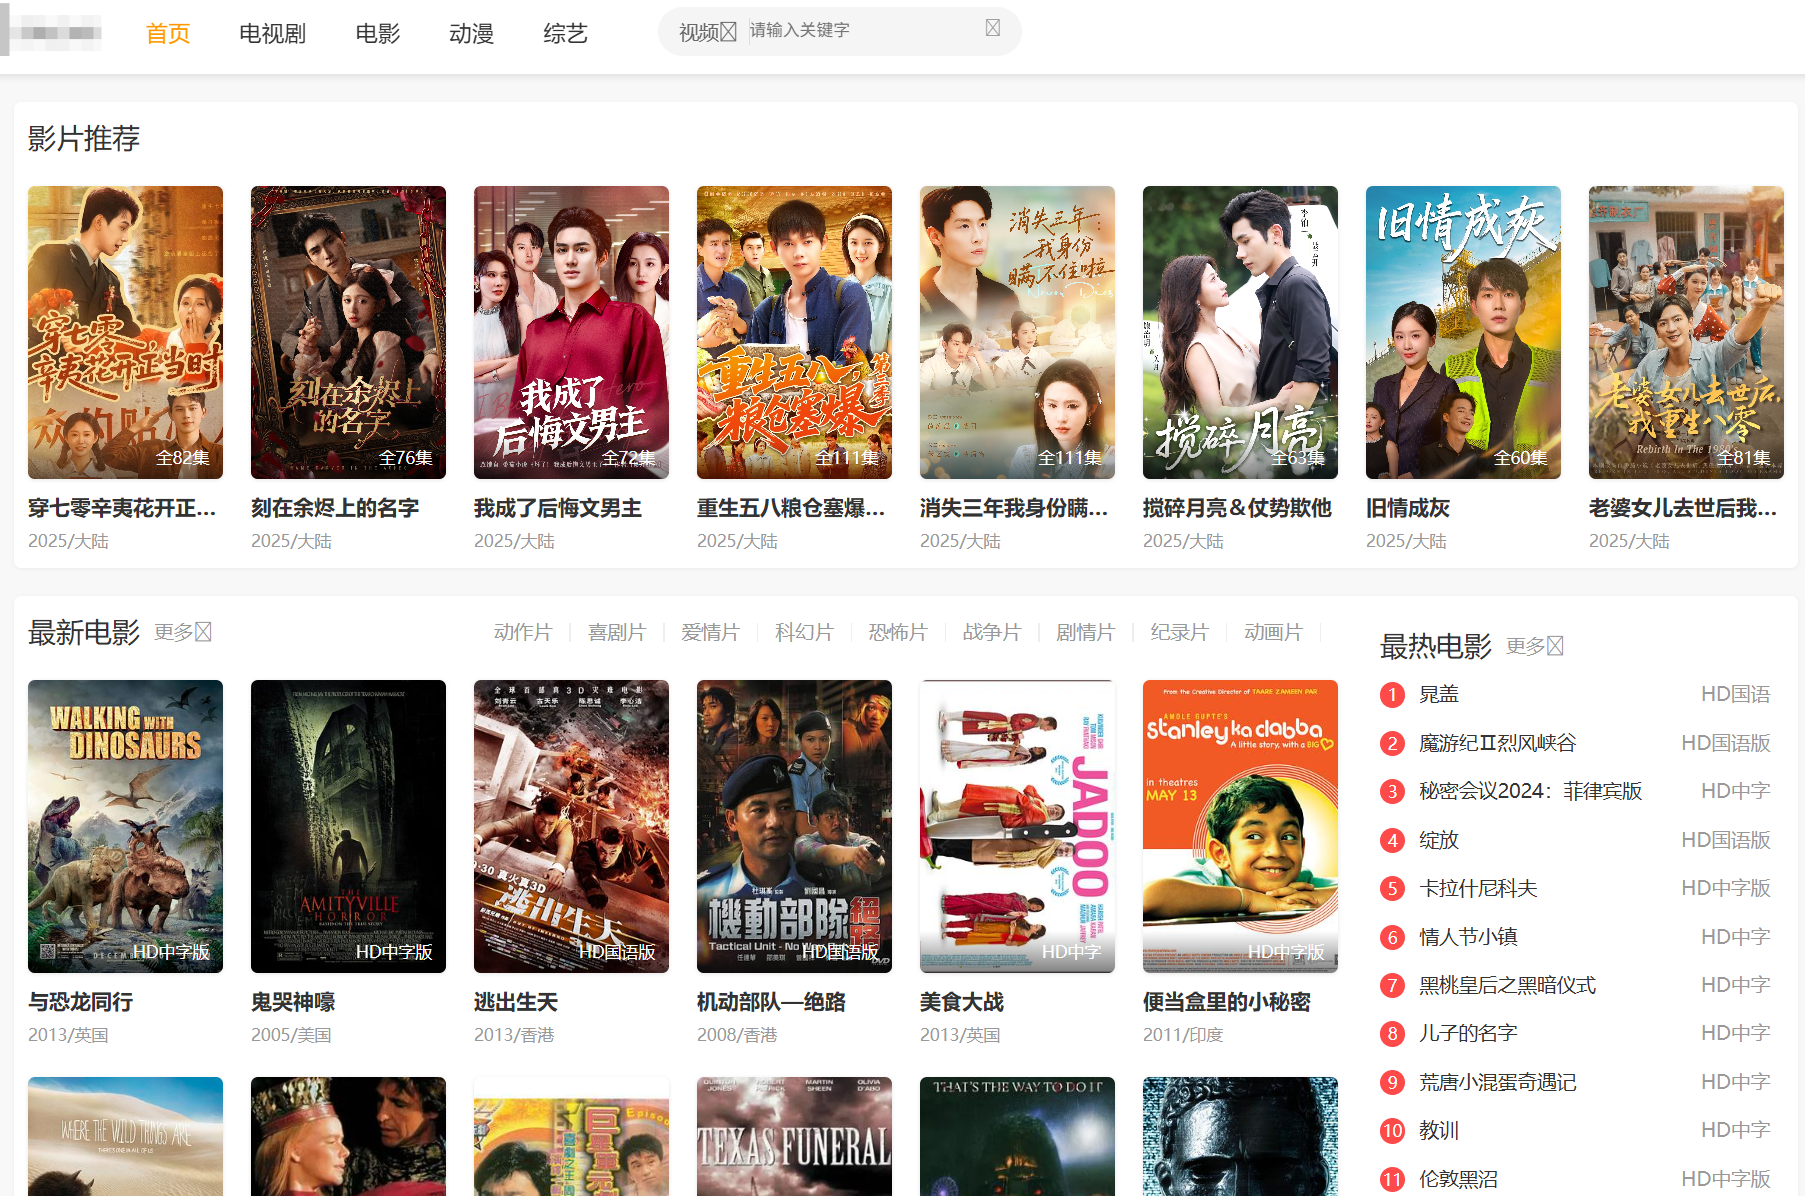The width and height of the screenshot is (1805, 1196).
Task: Open the Texas Funeral poster thumbnail
Action: 794,1136
